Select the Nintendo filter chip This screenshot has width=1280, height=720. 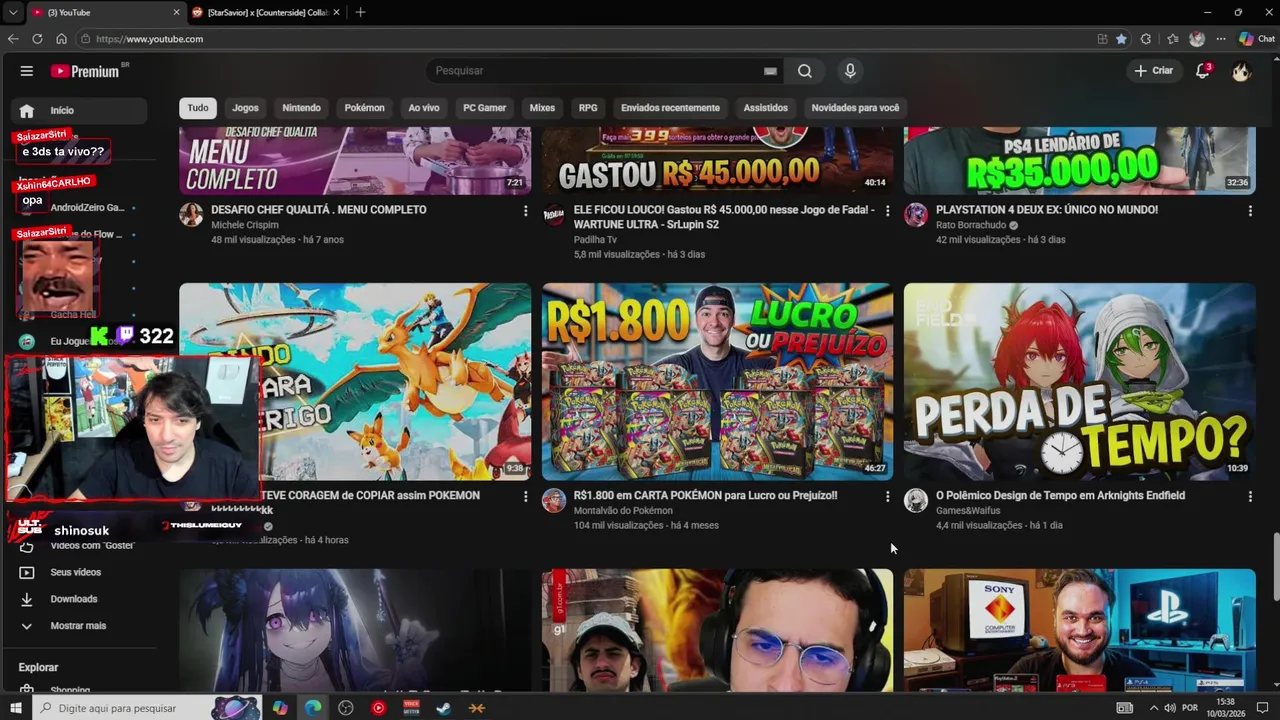coord(301,108)
